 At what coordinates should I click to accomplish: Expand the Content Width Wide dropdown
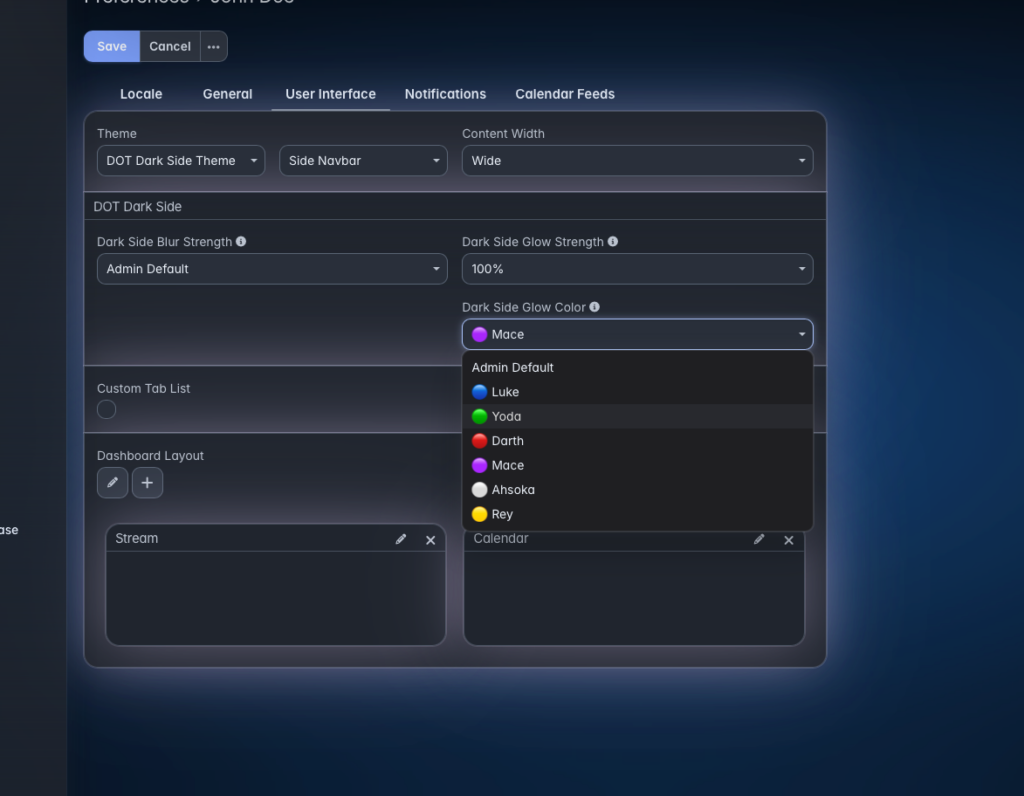coord(637,161)
